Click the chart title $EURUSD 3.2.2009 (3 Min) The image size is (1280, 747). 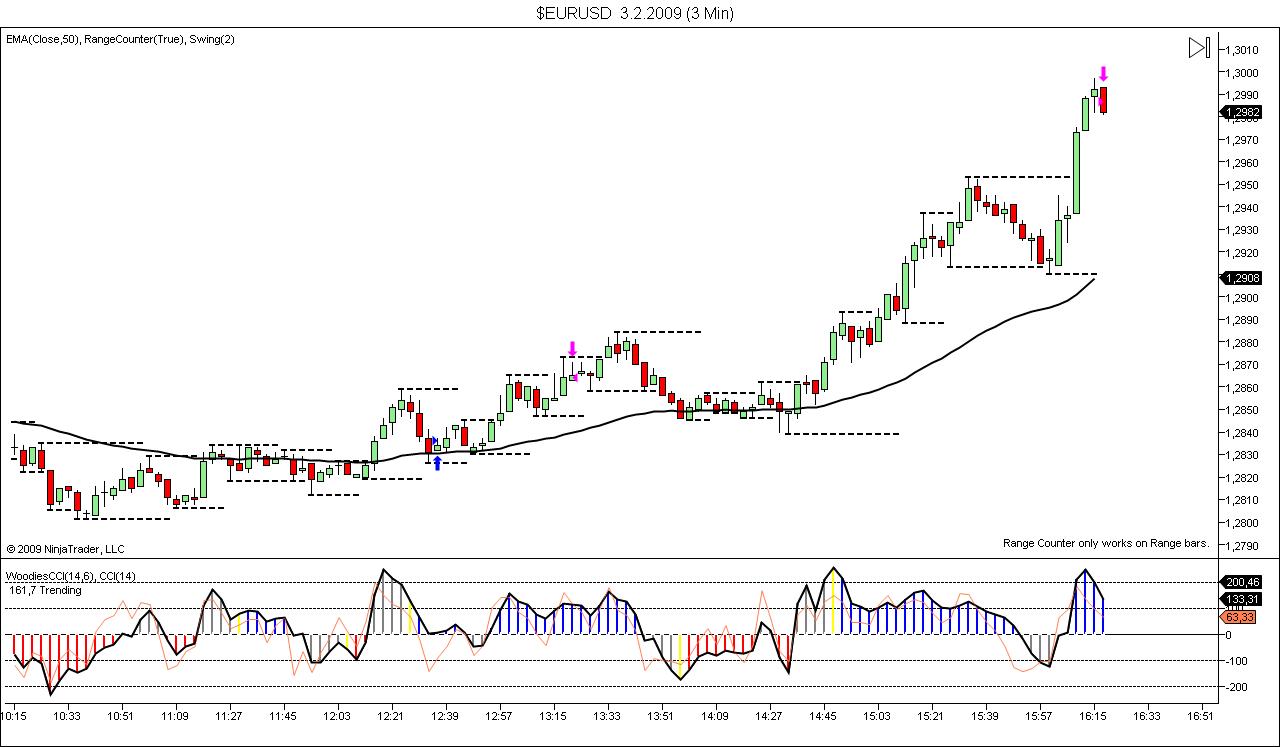(635, 13)
